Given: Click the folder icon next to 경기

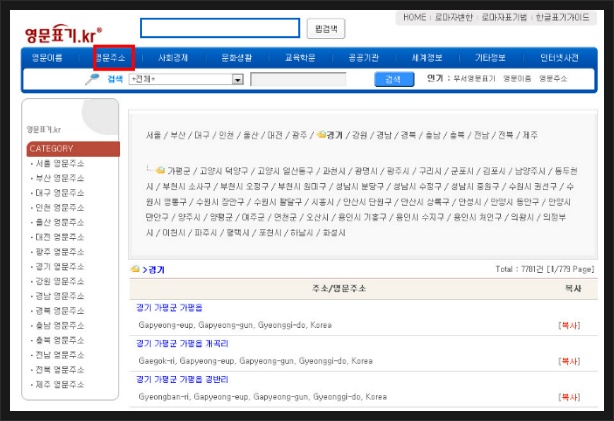Looking at the screenshot, I should [322, 135].
